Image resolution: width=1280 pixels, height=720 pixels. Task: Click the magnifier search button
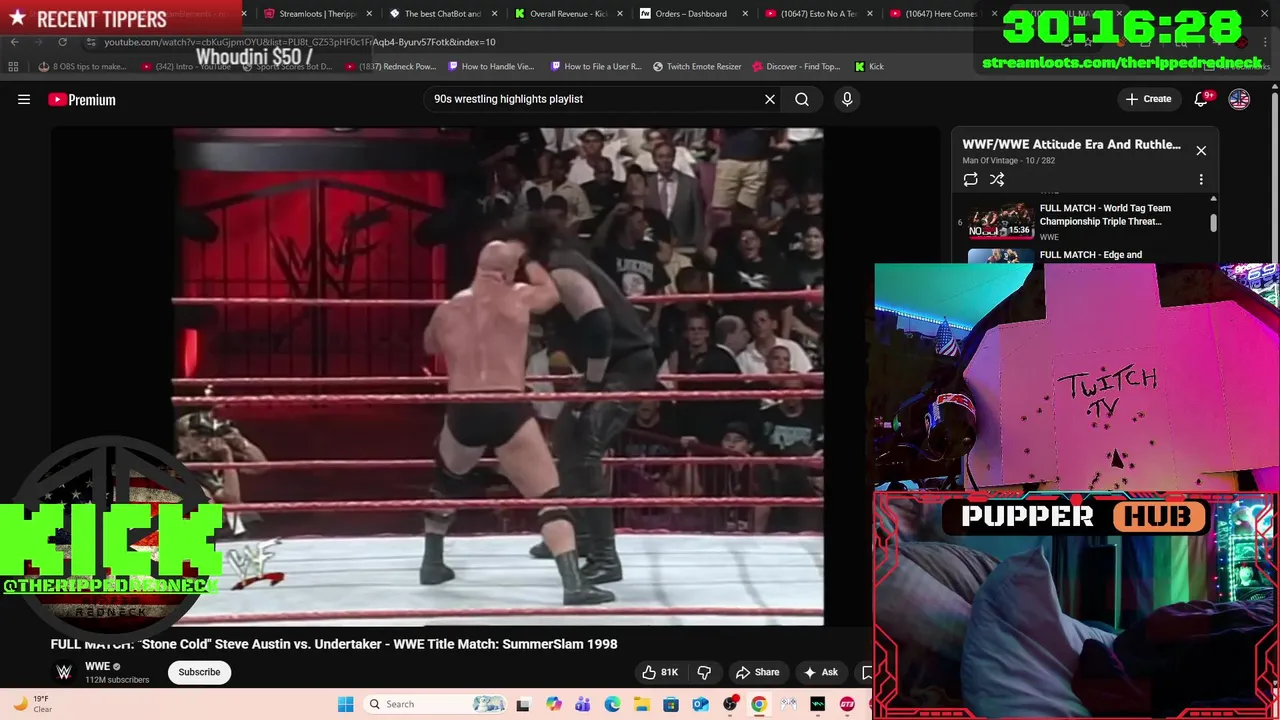pyautogui.click(x=802, y=99)
